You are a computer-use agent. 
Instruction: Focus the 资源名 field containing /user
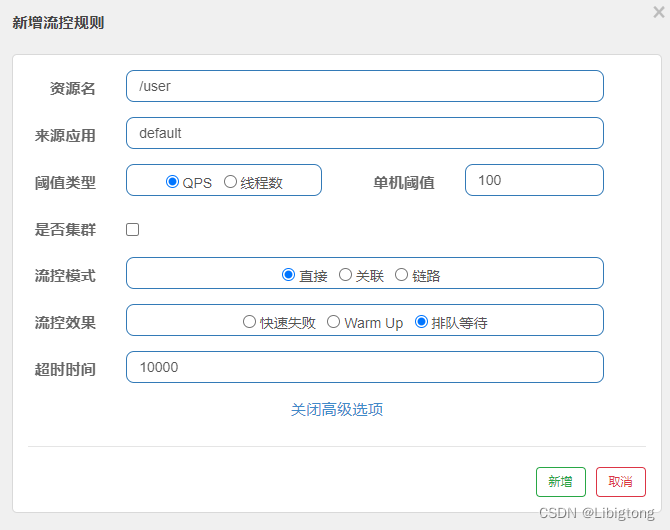coord(364,86)
